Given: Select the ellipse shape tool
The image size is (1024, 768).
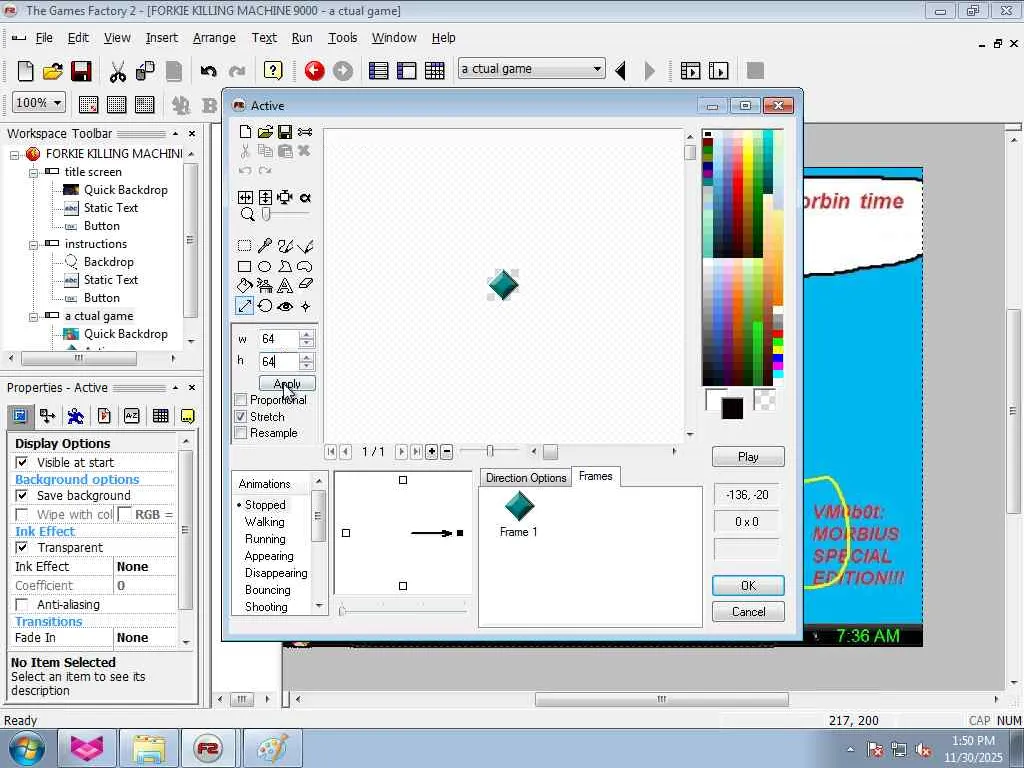Looking at the screenshot, I should 264,266.
